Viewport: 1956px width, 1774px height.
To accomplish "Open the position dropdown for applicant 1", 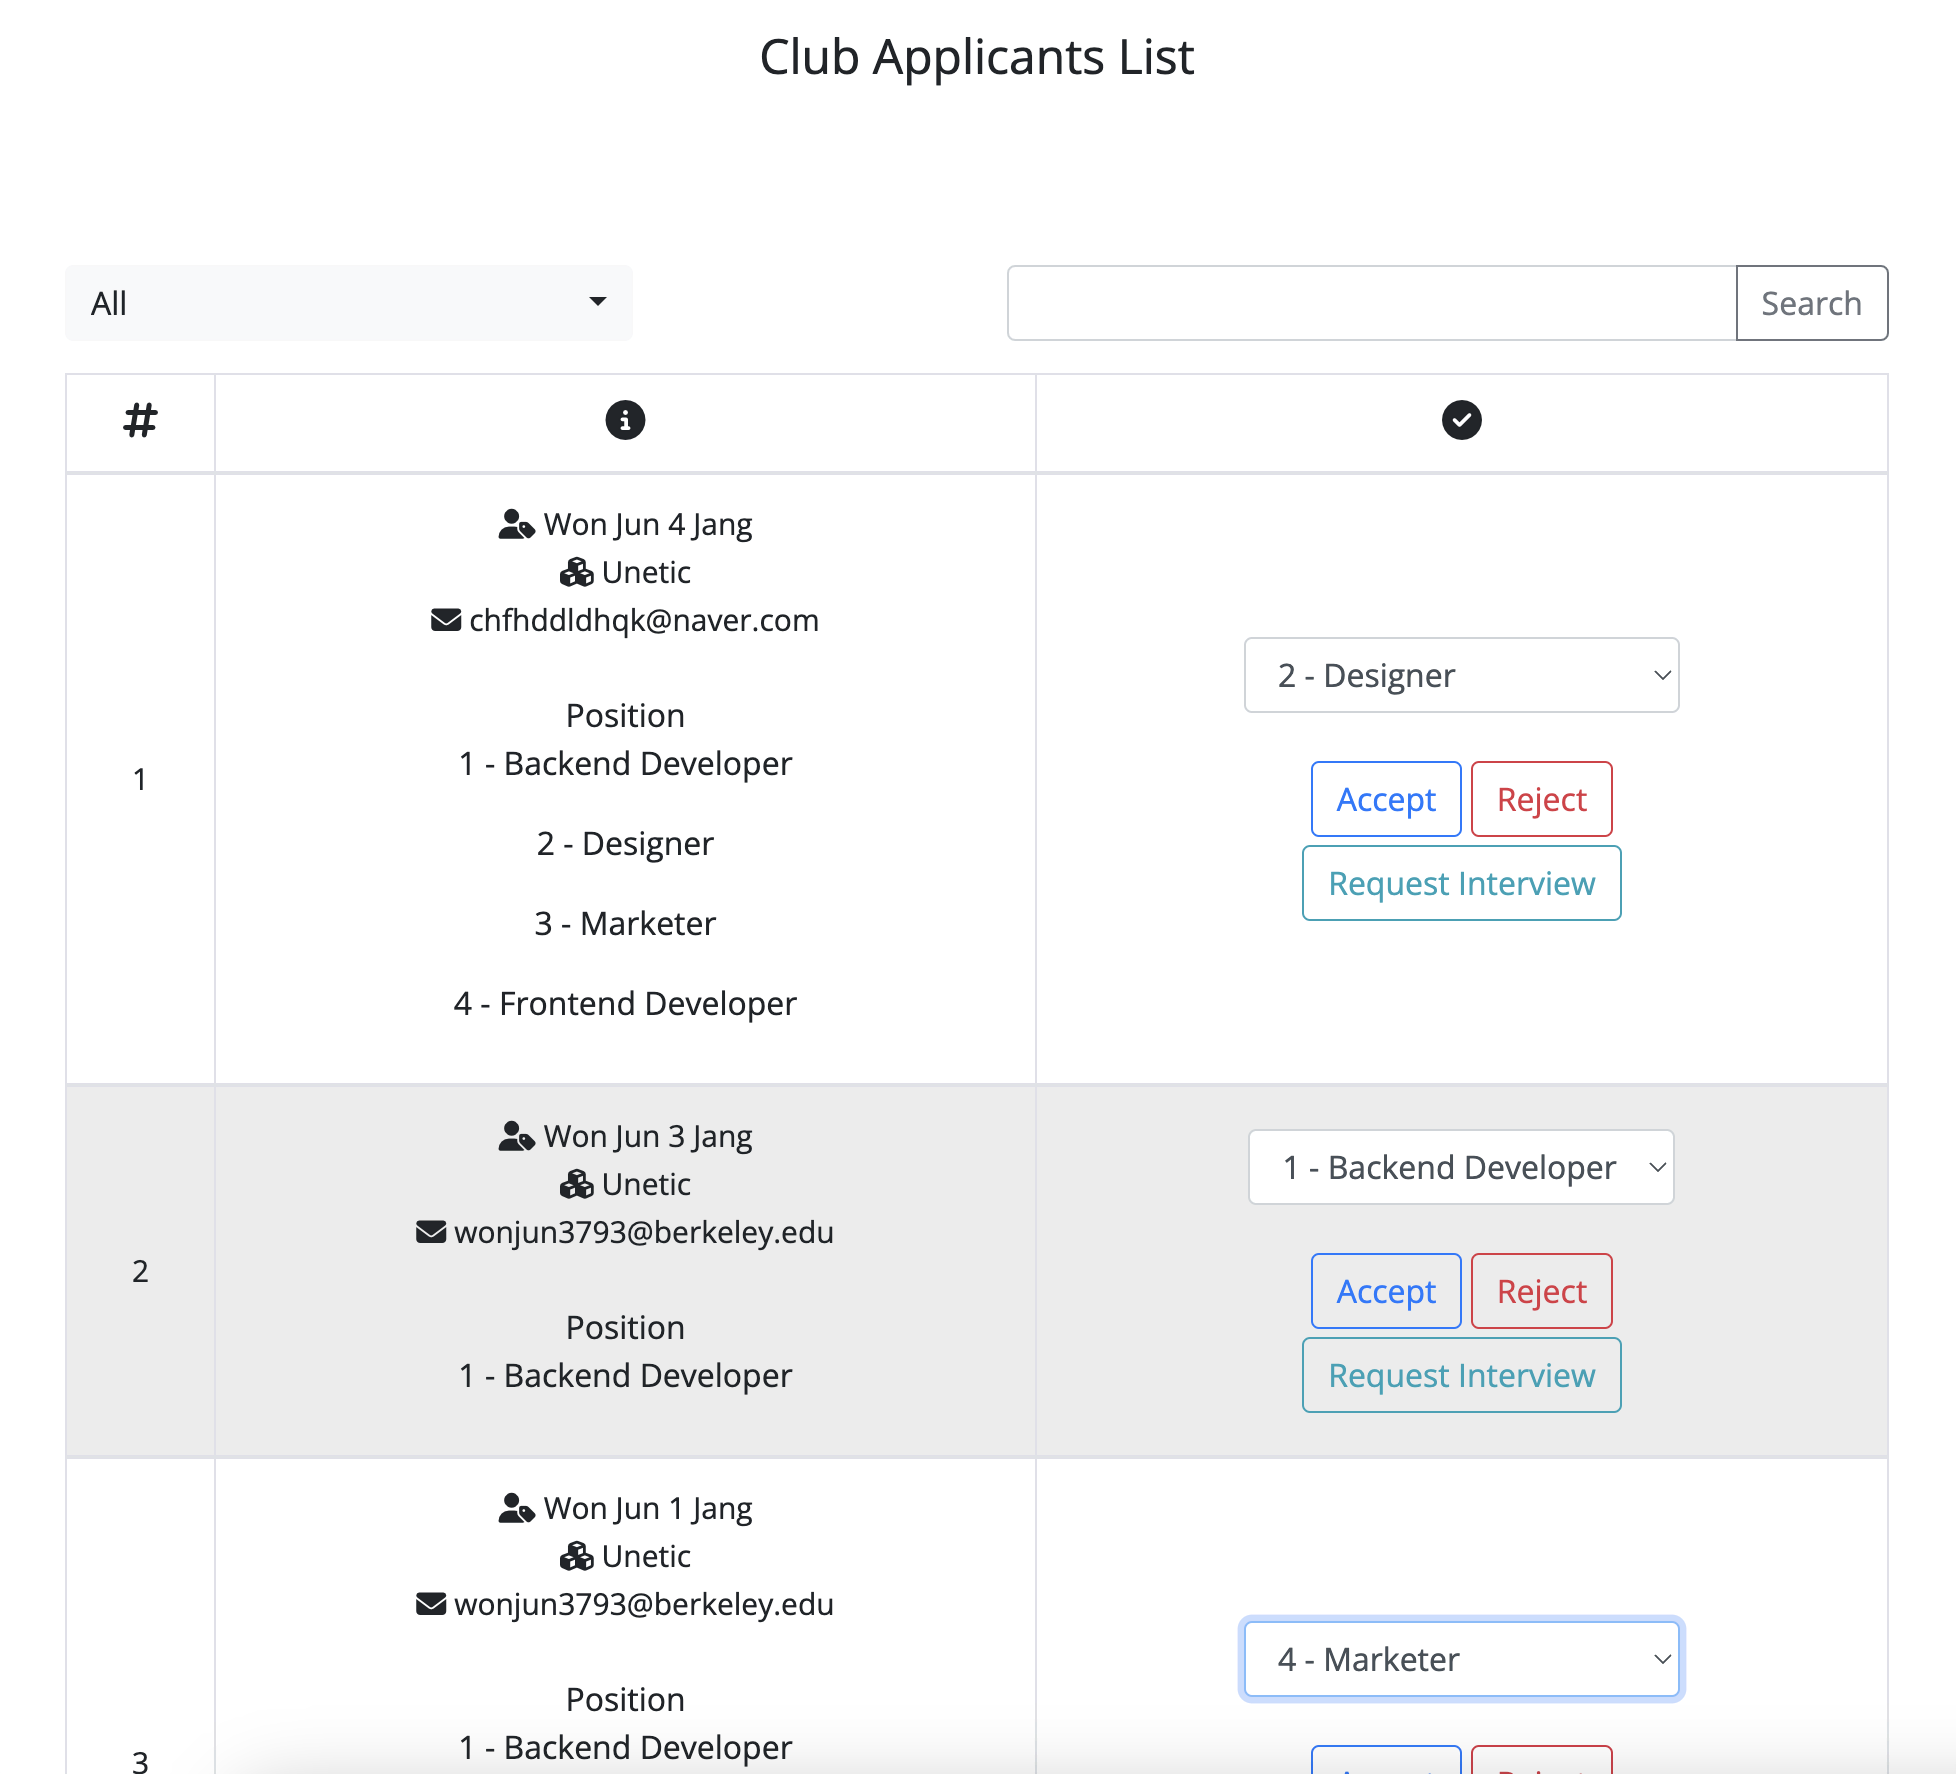I will coord(1460,675).
